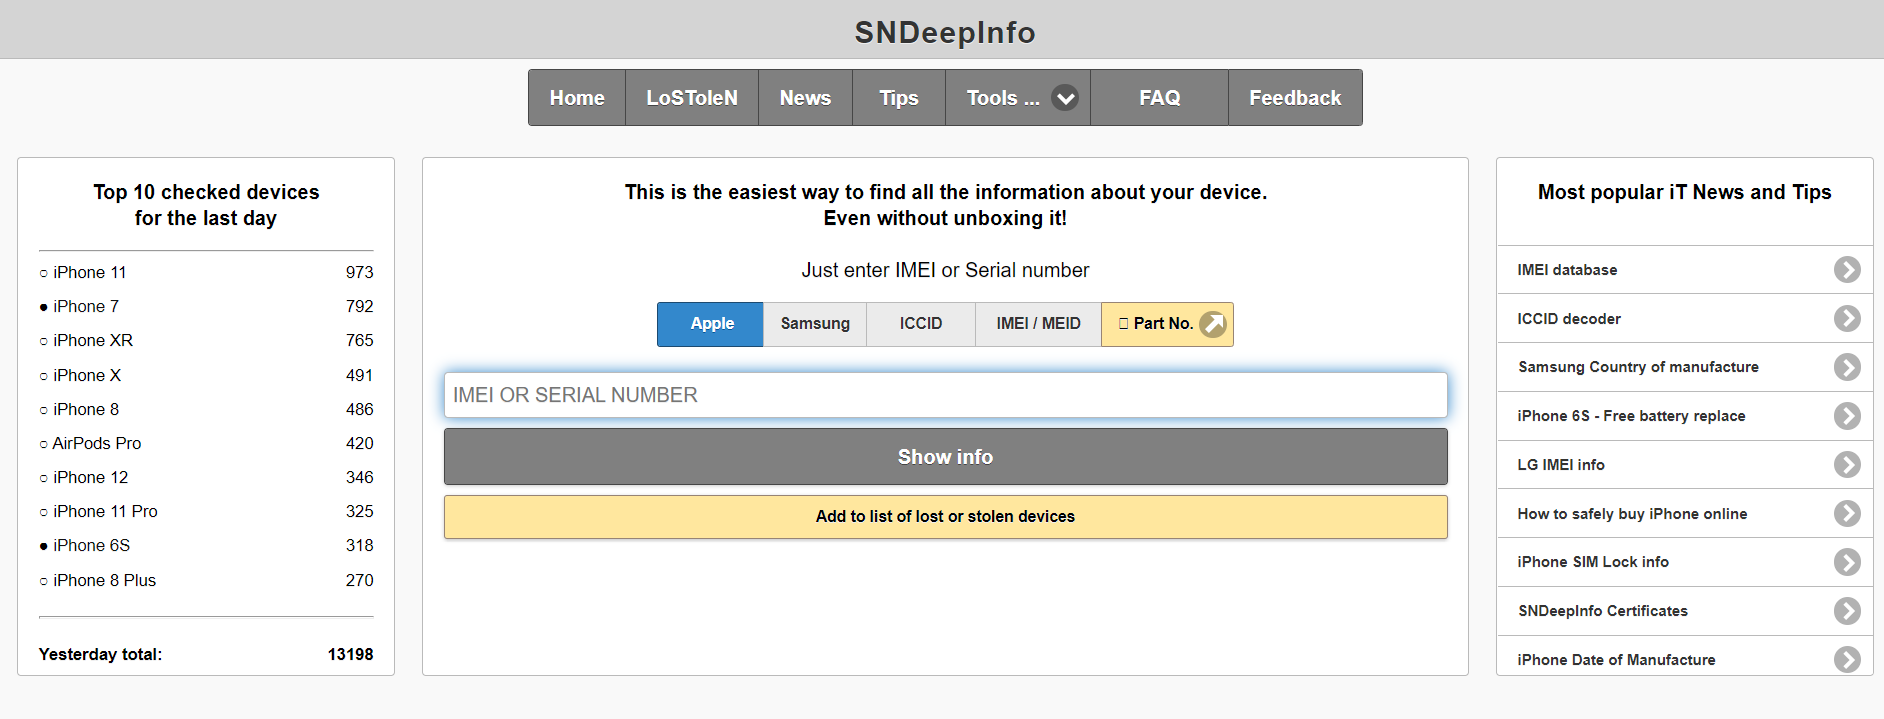The height and width of the screenshot is (719, 1884).
Task: Click arrow icon beside SNDeepInfo Certificates
Action: (x=1847, y=611)
